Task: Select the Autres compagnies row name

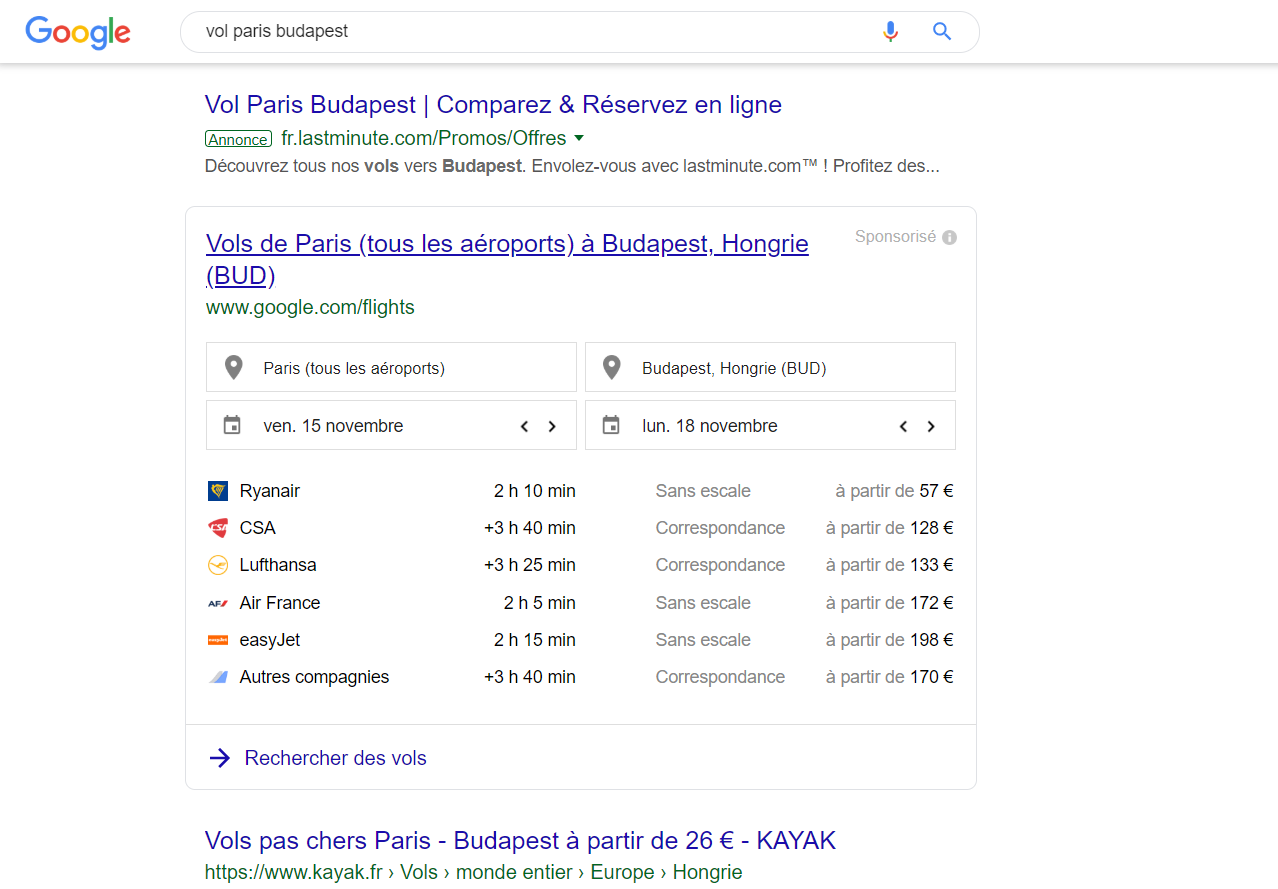Action: pyautogui.click(x=315, y=677)
